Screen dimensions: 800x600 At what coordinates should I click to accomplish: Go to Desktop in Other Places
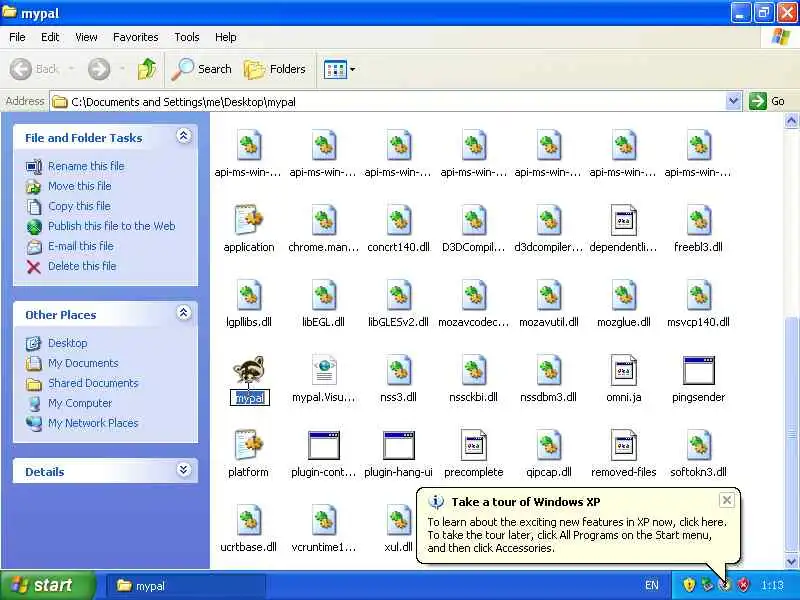coord(68,343)
